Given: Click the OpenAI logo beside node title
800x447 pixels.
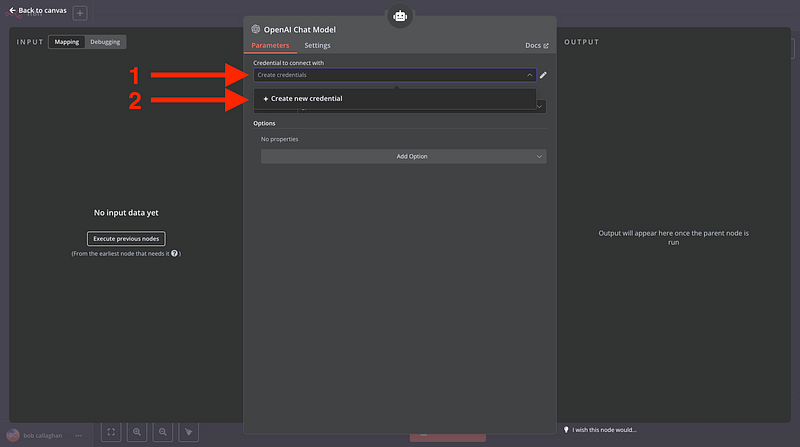Looking at the screenshot, I should coord(256,30).
